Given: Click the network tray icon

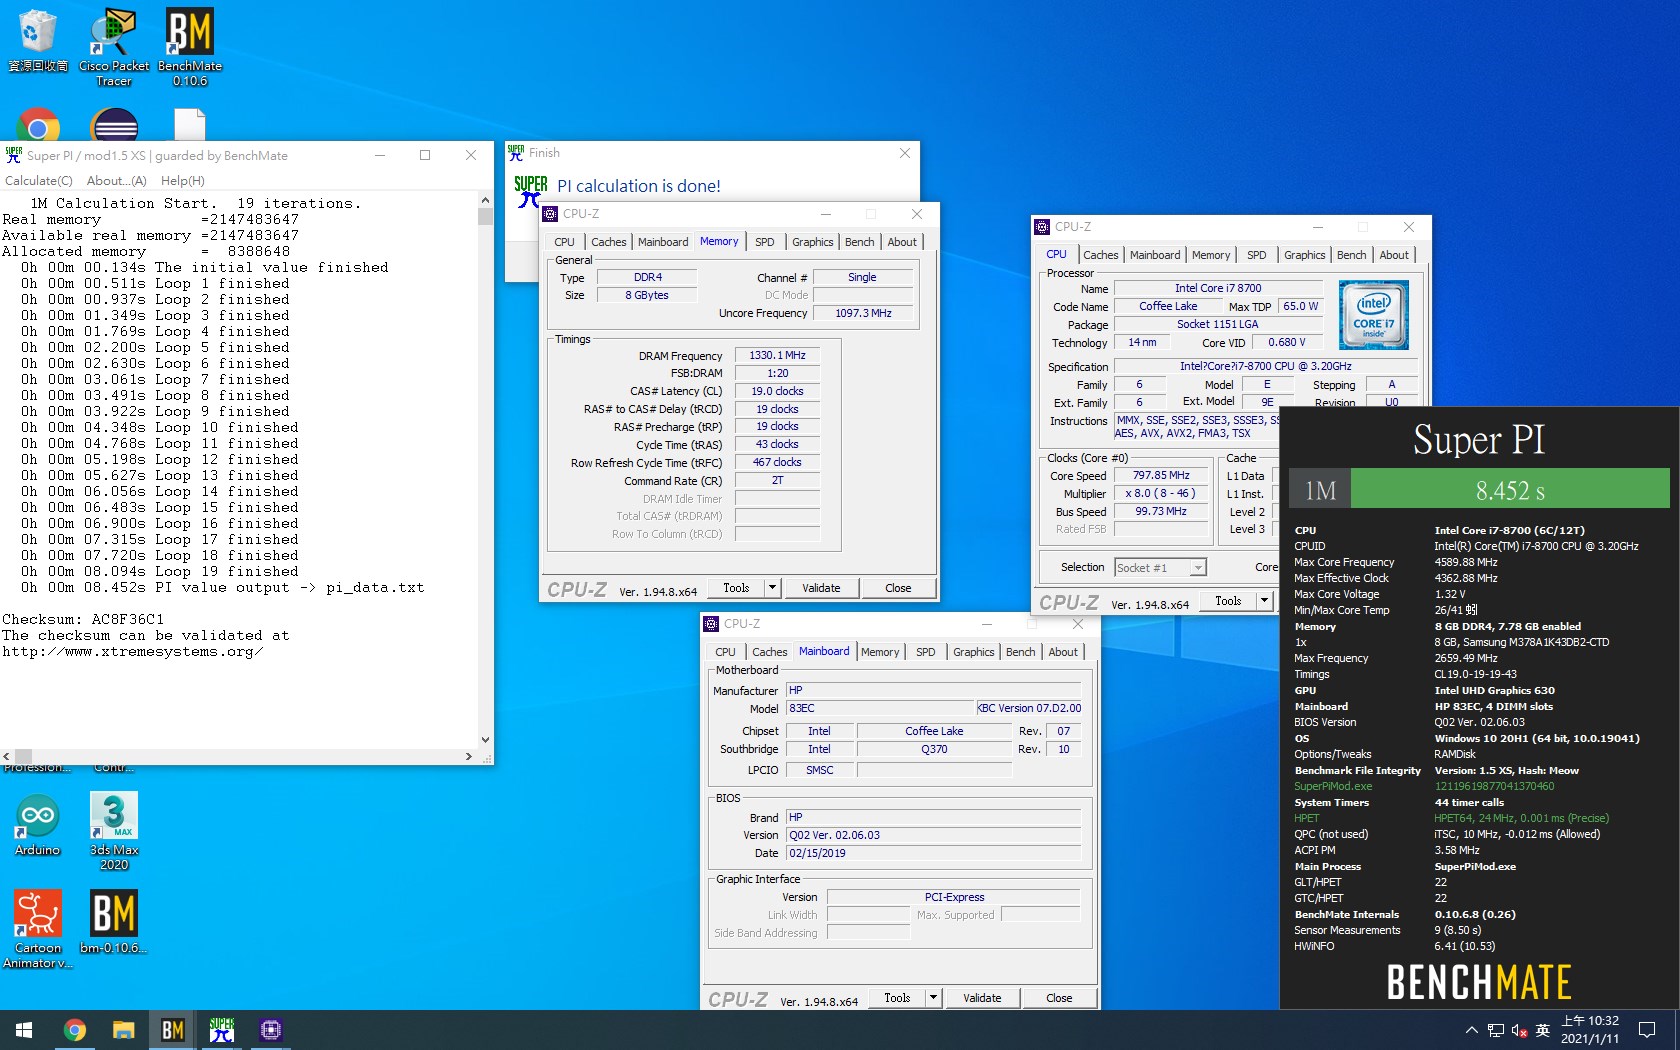Looking at the screenshot, I should pos(1495,1030).
